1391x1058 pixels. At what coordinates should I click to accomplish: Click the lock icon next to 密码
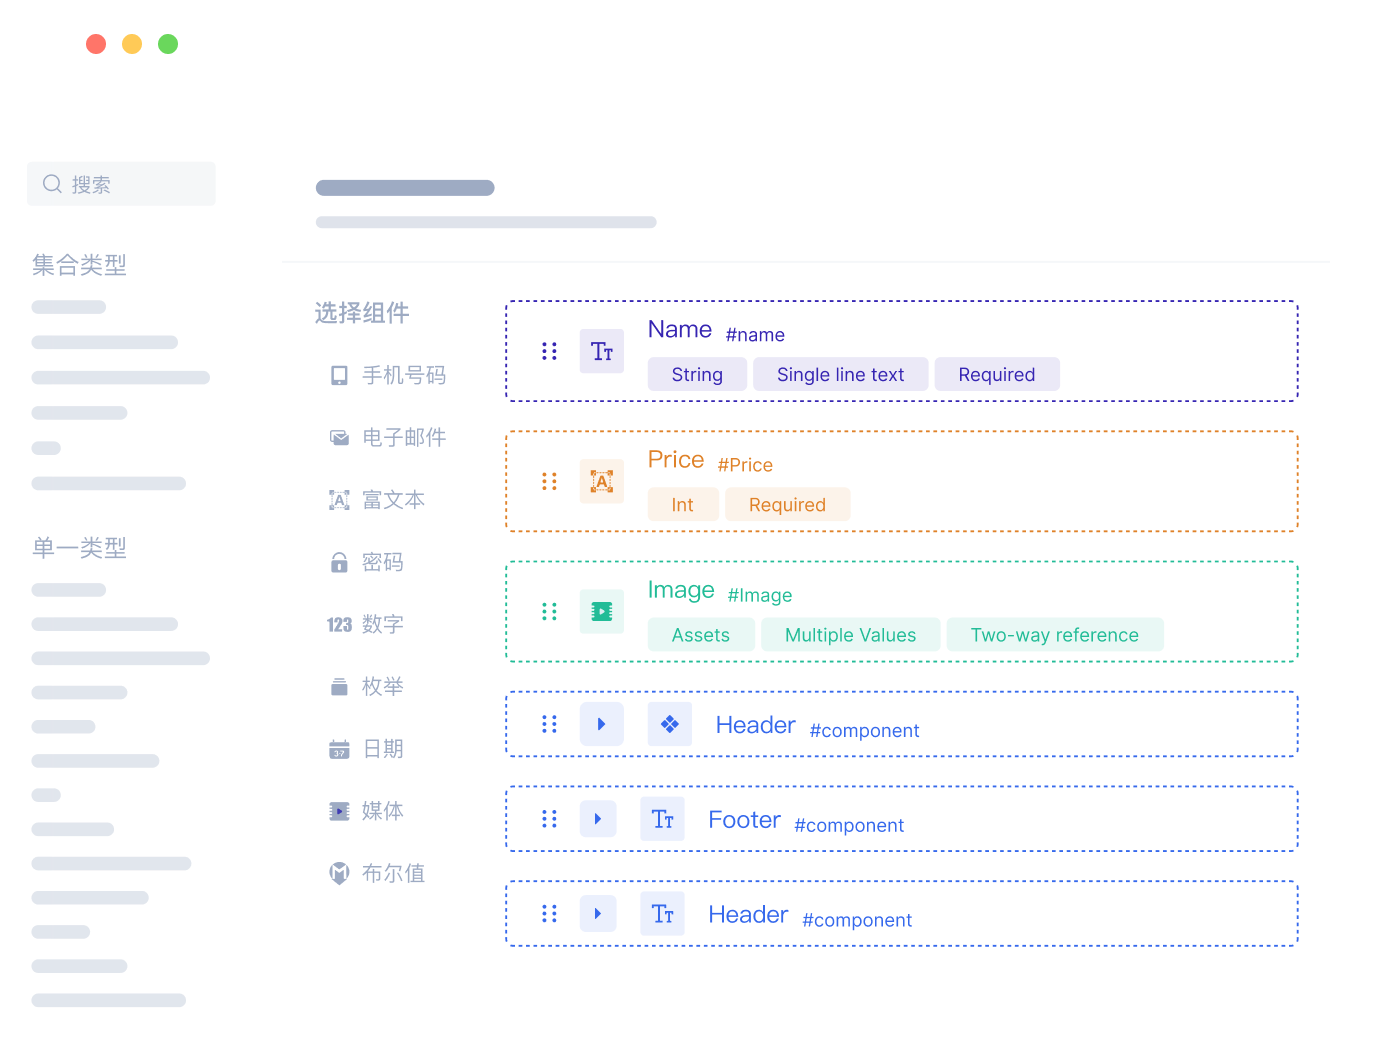pyautogui.click(x=340, y=563)
